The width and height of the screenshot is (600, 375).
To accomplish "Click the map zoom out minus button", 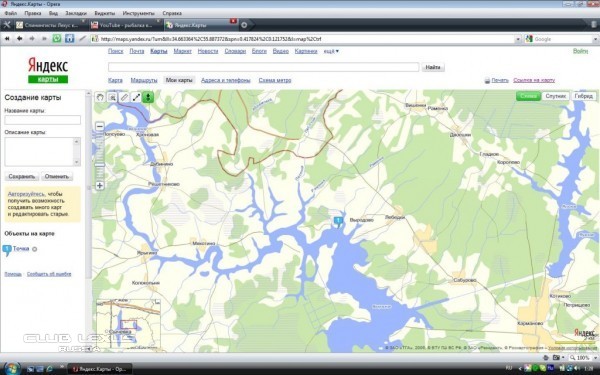I will (x=99, y=126).
